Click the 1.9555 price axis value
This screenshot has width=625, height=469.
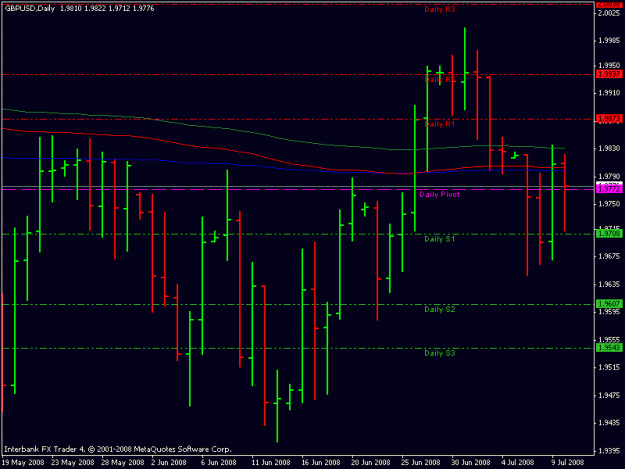[x=609, y=340]
